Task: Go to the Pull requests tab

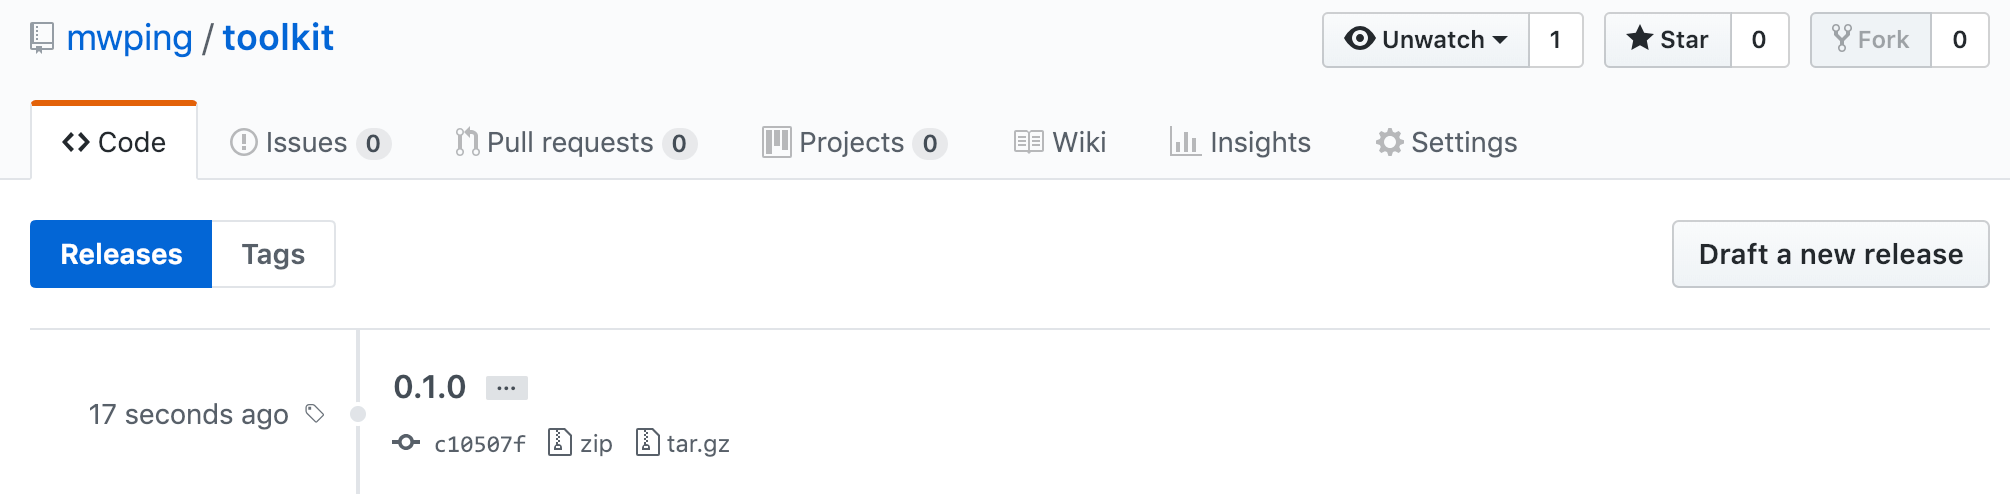Action: click(x=575, y=142)
